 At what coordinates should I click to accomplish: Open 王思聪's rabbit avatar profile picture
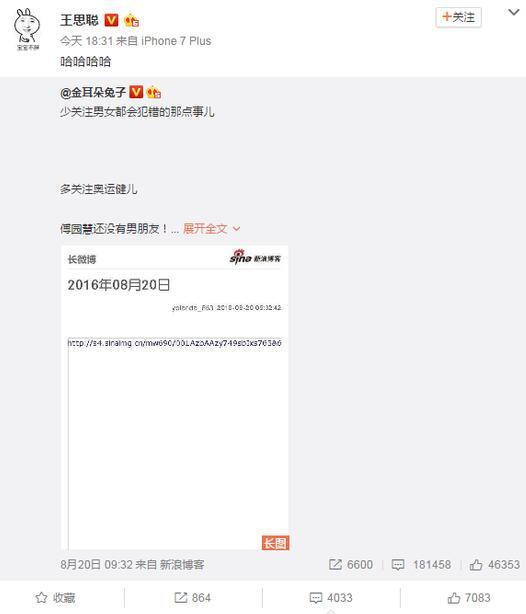pos(27,29)
